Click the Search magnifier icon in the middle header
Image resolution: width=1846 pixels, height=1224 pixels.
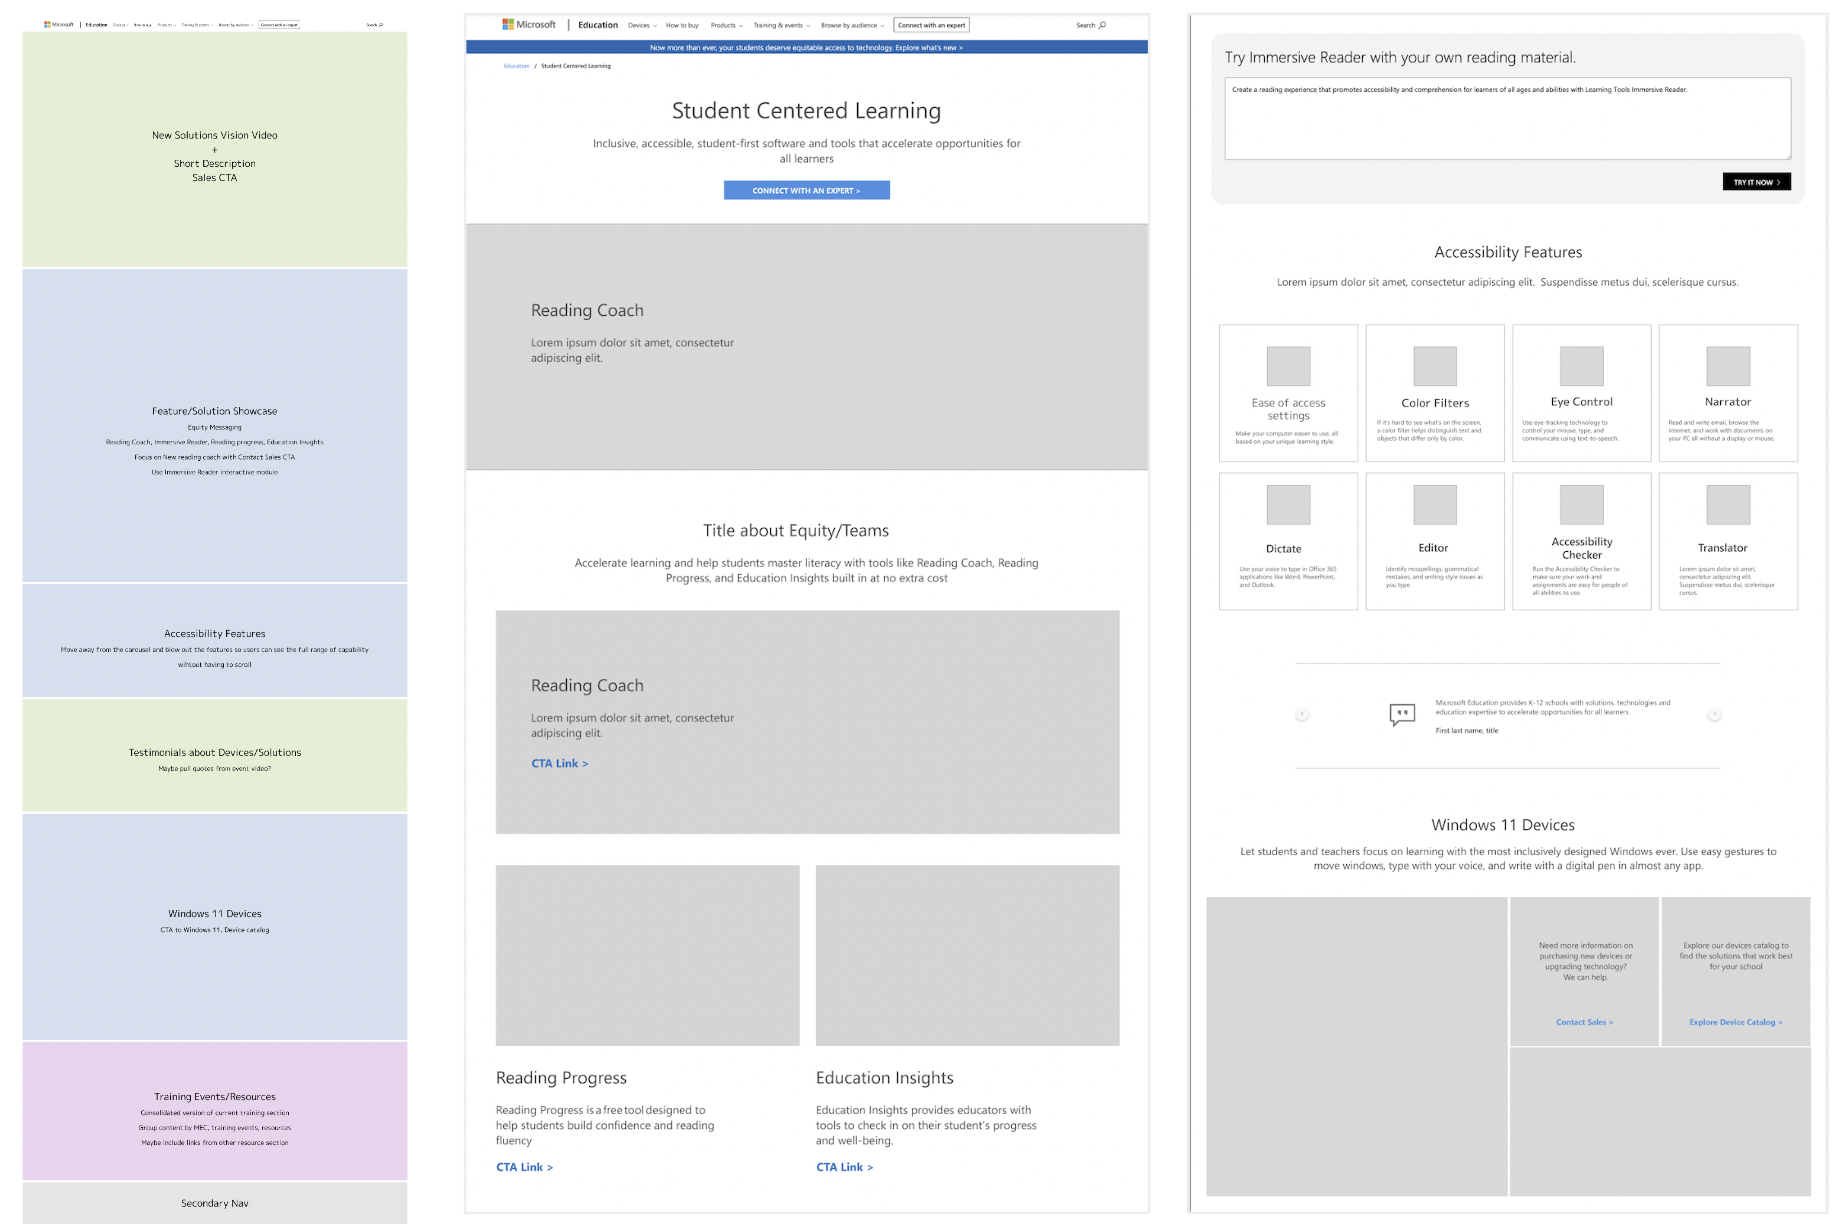tap(1102, 25)
